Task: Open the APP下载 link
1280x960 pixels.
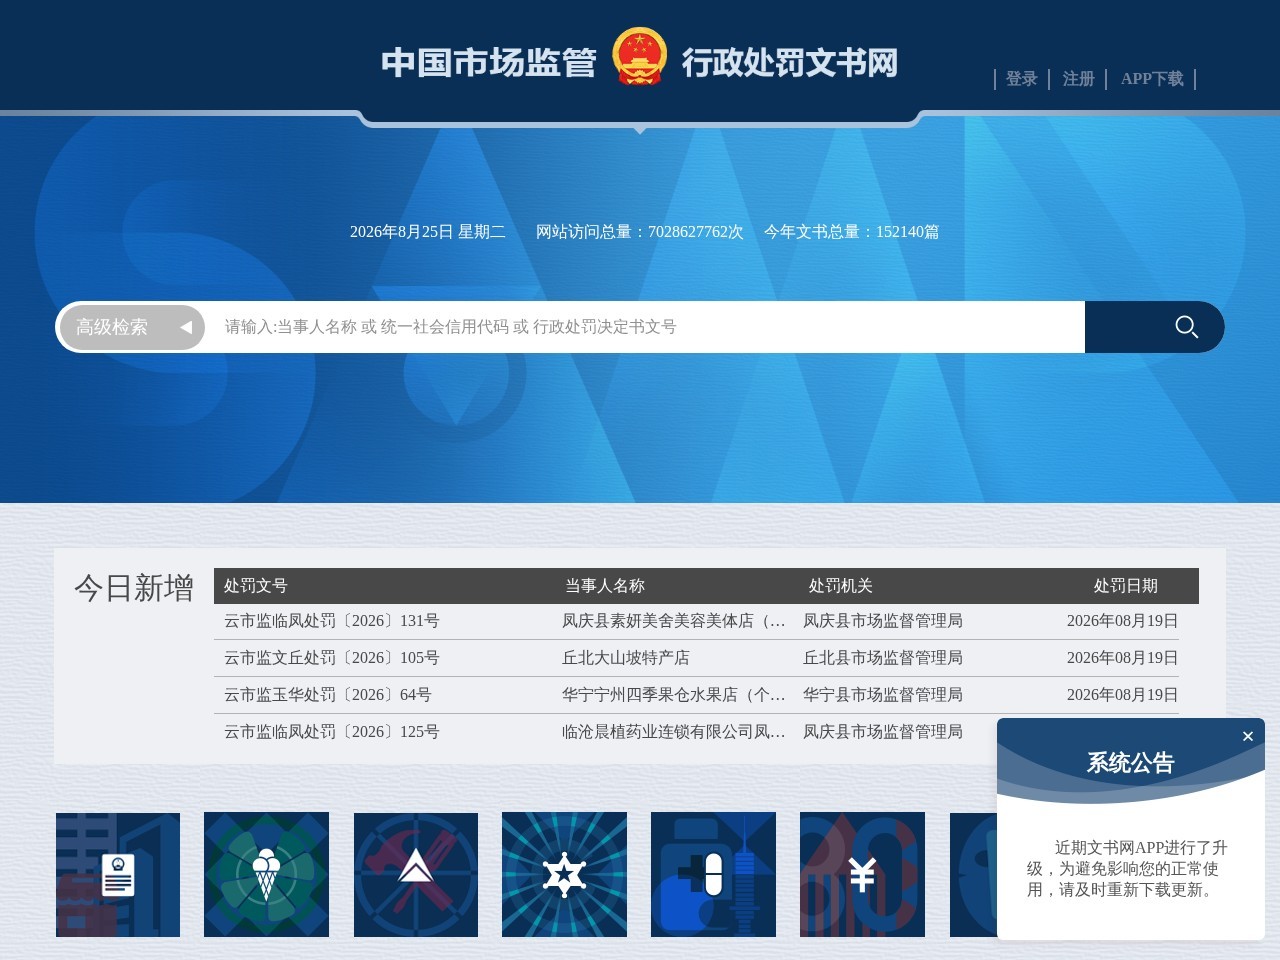Action: [1152, 79]
